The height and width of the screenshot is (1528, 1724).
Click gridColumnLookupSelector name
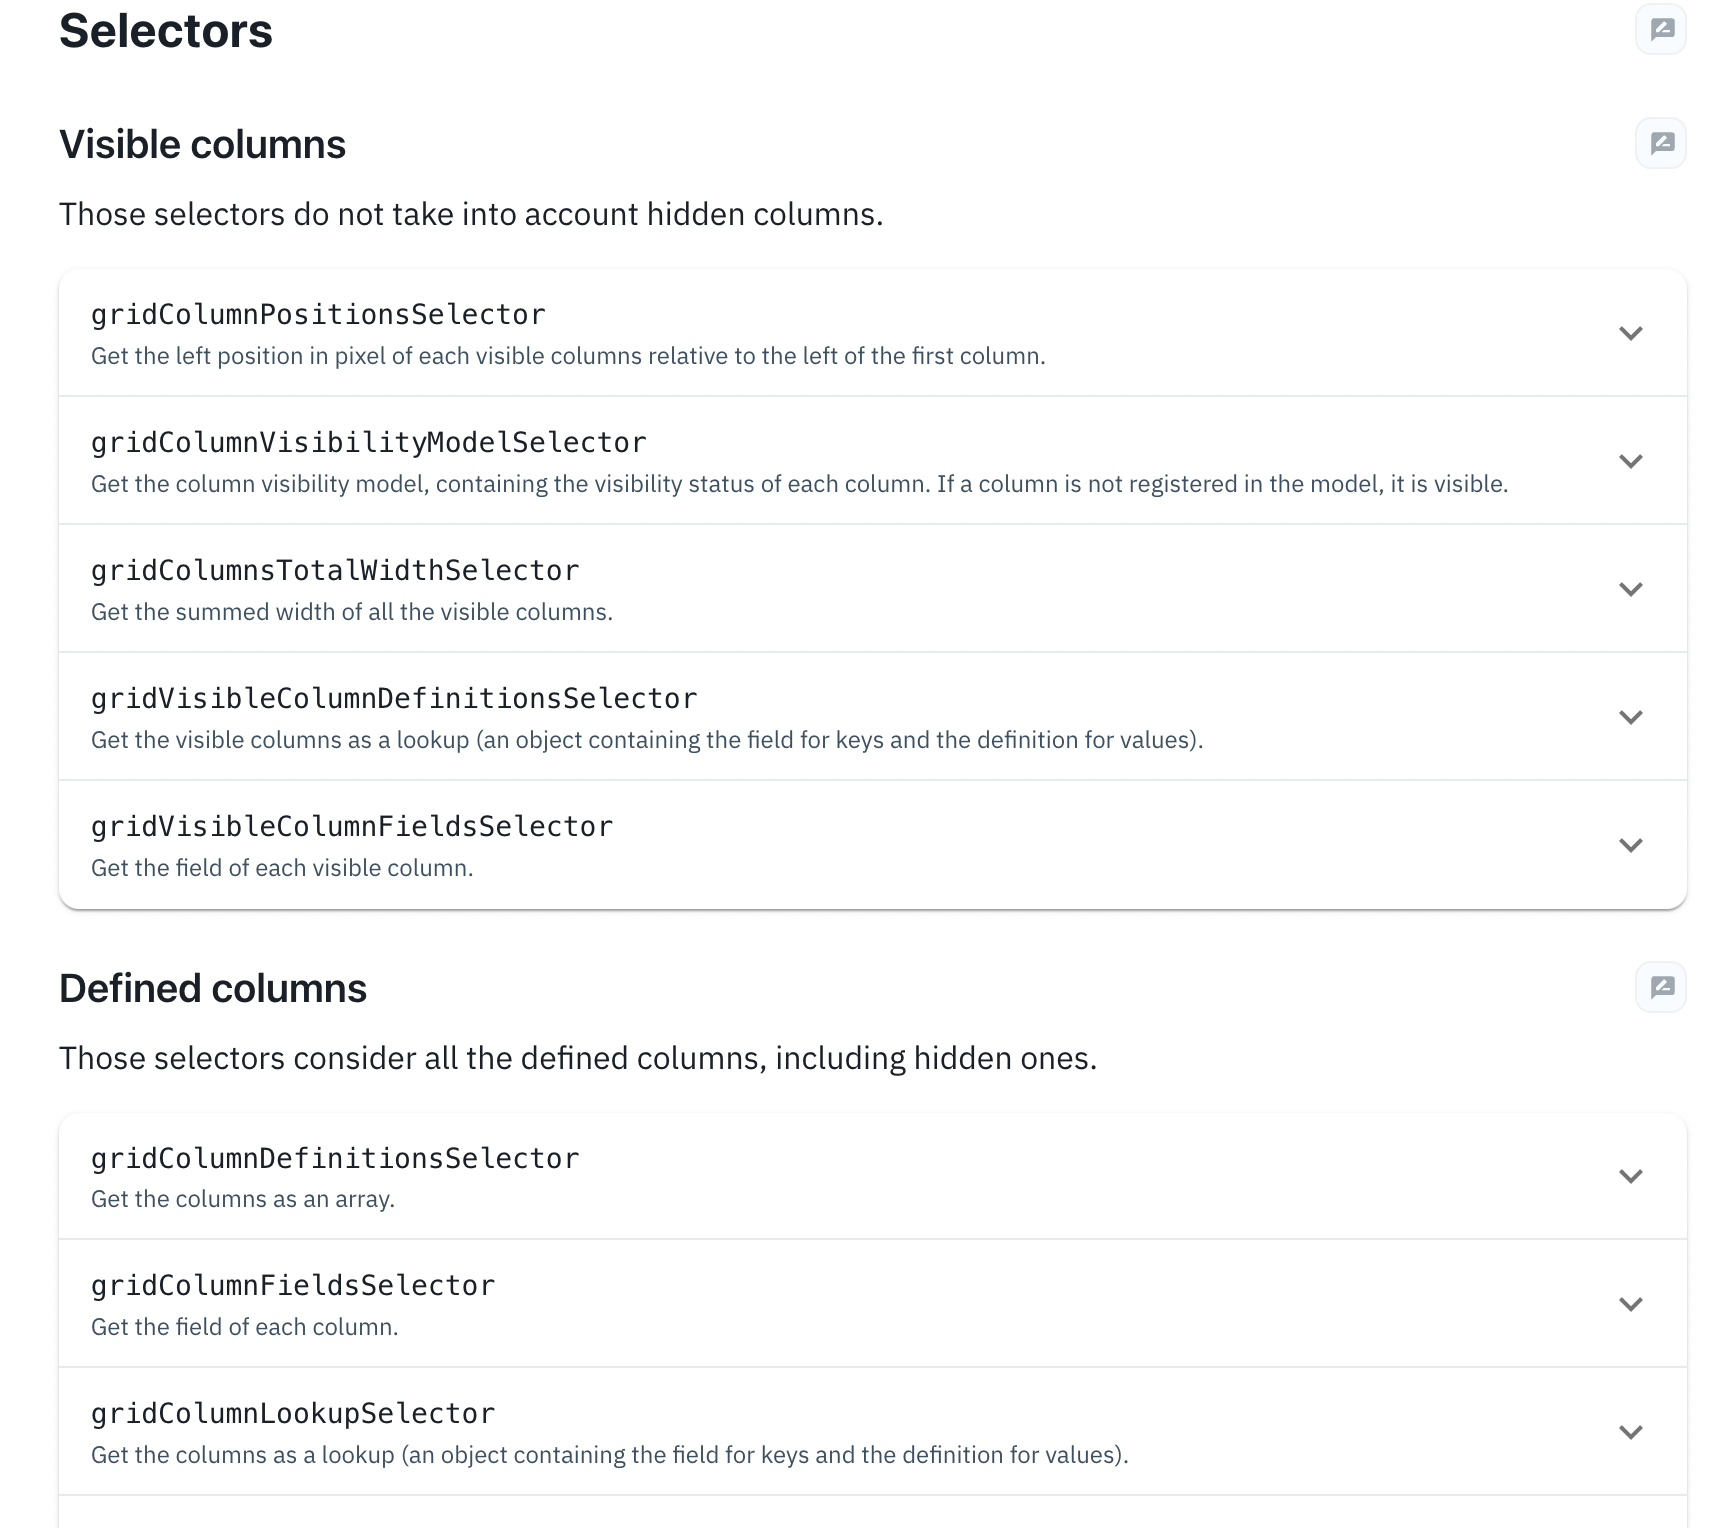click(x=293, y=1414)
